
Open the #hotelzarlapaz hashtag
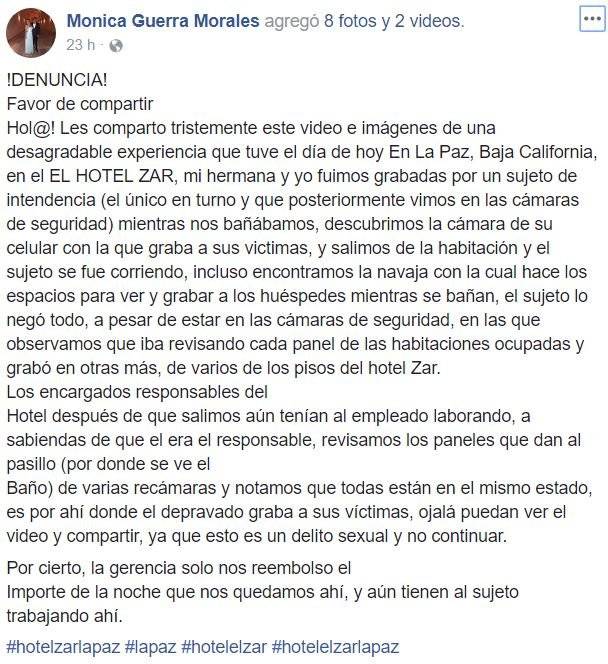[x=64, y=647]
